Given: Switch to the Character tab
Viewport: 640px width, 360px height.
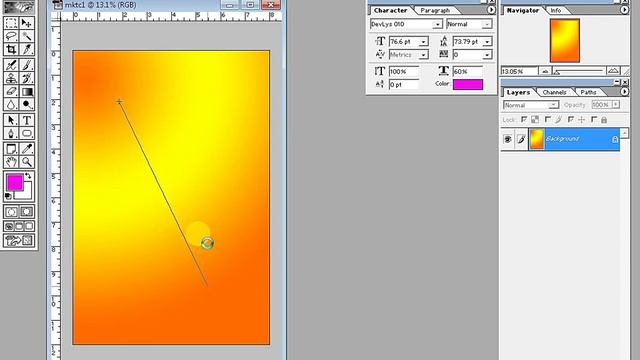Looking at the screenshot, I should pos(391,10).
